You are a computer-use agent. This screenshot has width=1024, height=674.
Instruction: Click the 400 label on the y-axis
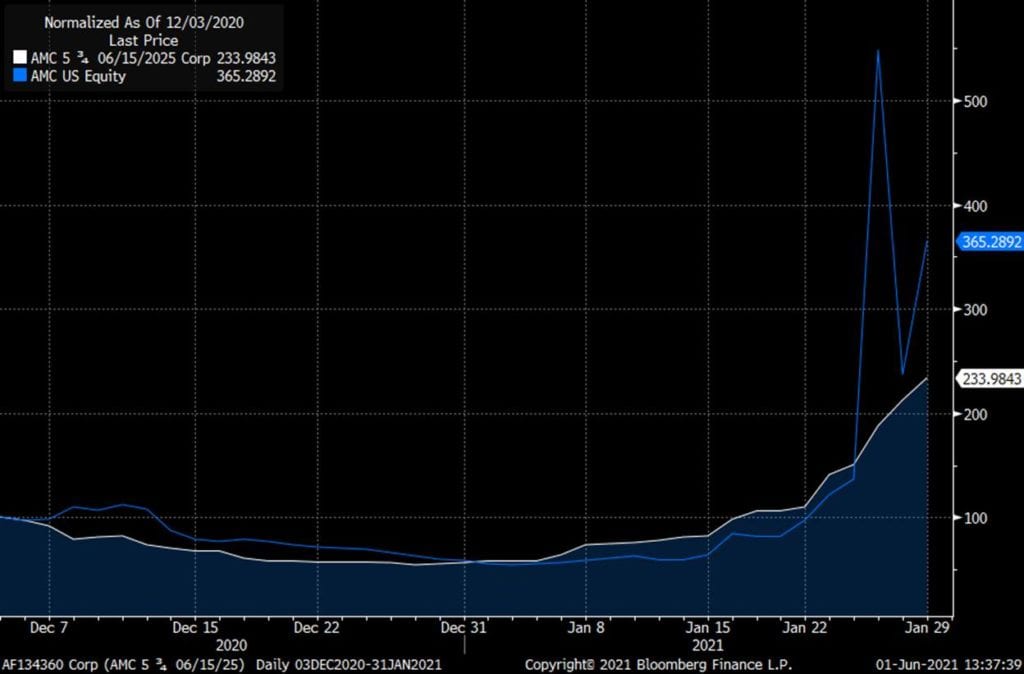click(974, 206)
